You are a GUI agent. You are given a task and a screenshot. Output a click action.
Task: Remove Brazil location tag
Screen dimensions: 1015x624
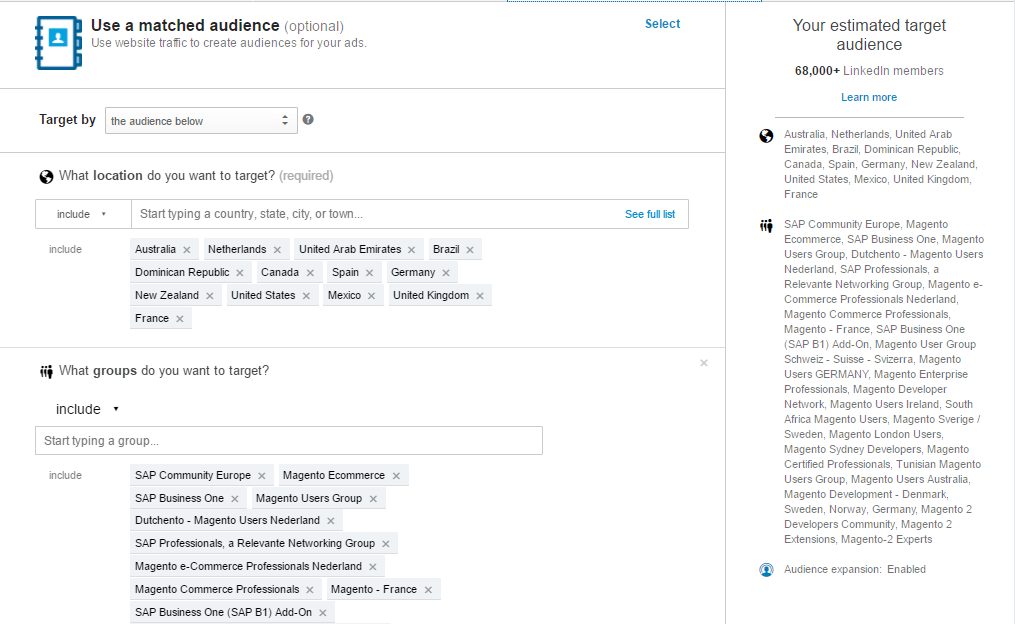coord(470,250)
